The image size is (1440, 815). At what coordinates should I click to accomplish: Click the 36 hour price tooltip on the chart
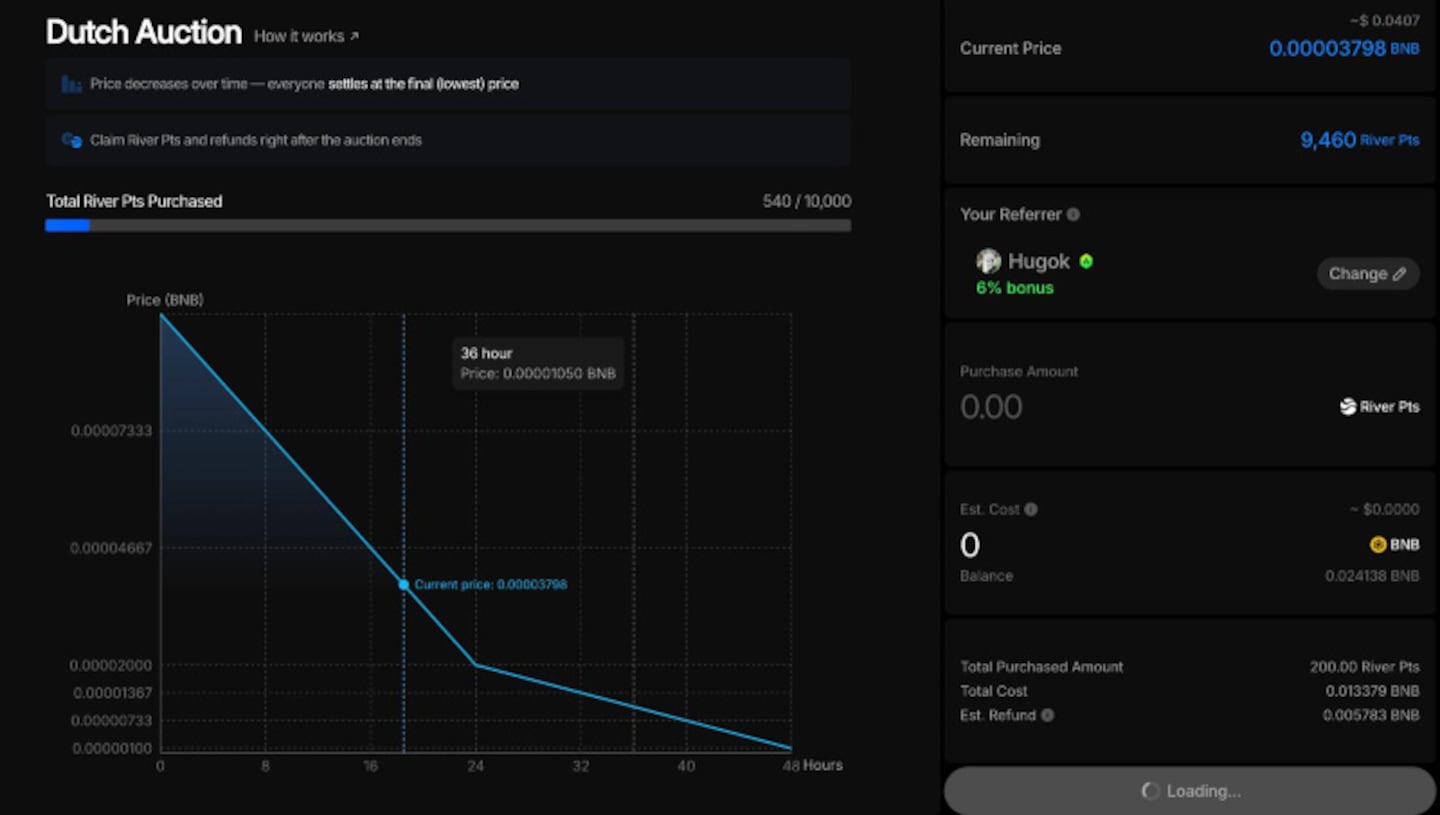pos(537,363)
